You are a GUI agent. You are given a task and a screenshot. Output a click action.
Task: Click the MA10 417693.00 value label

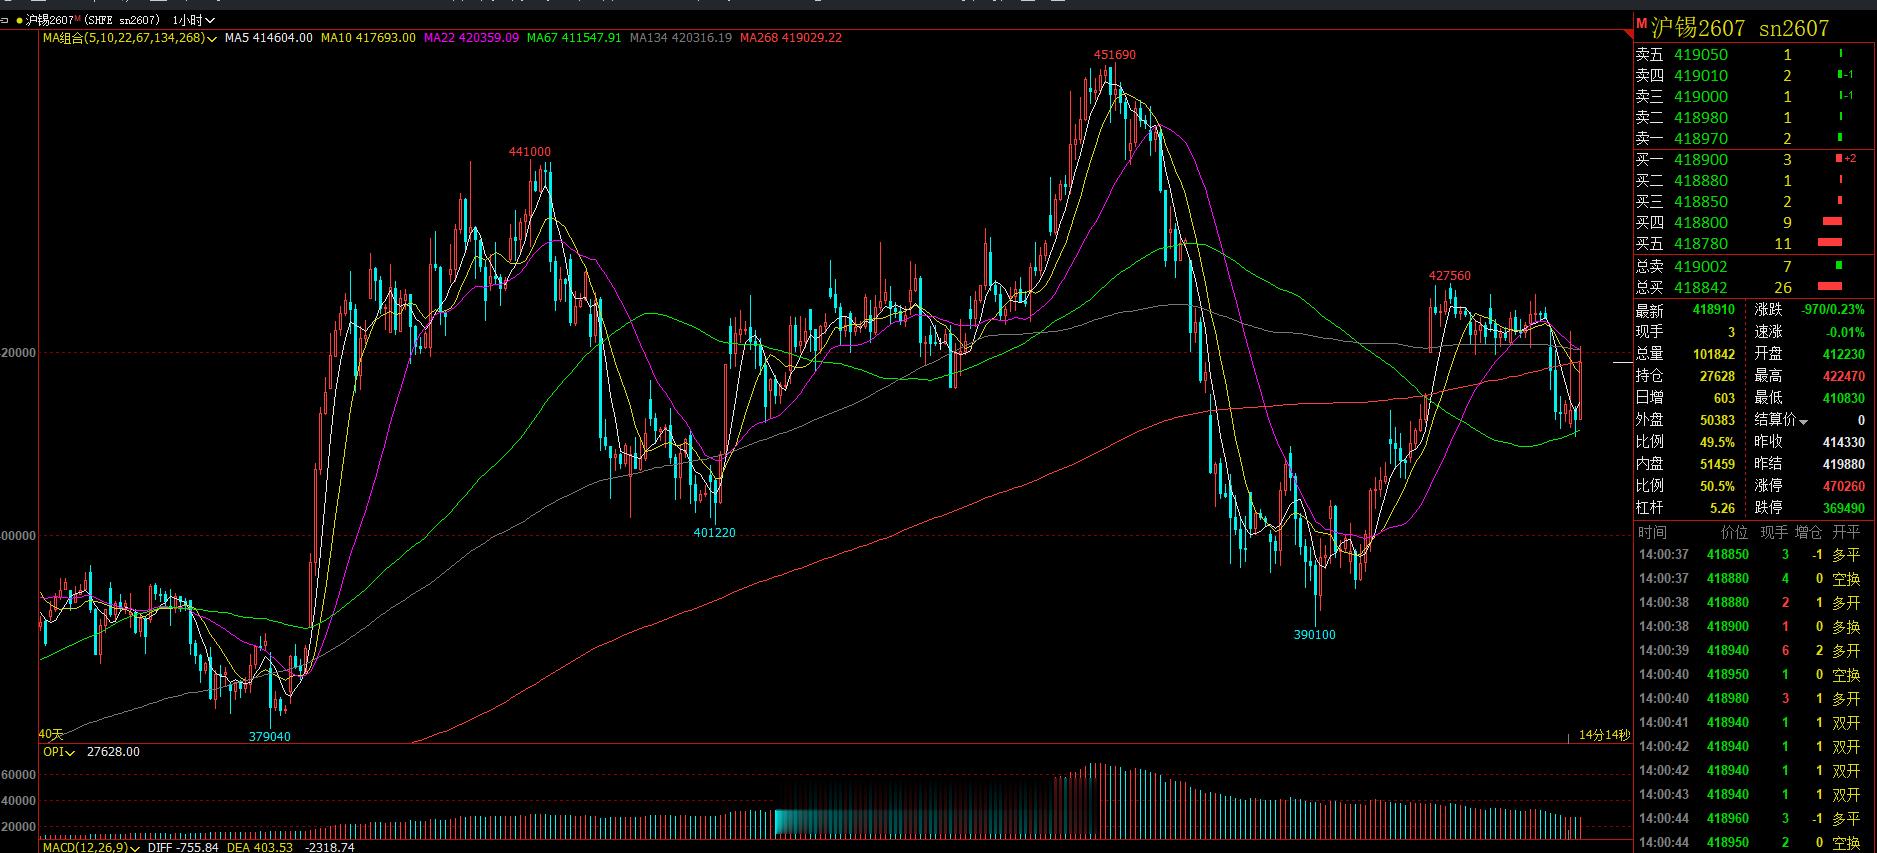(368, 38)
